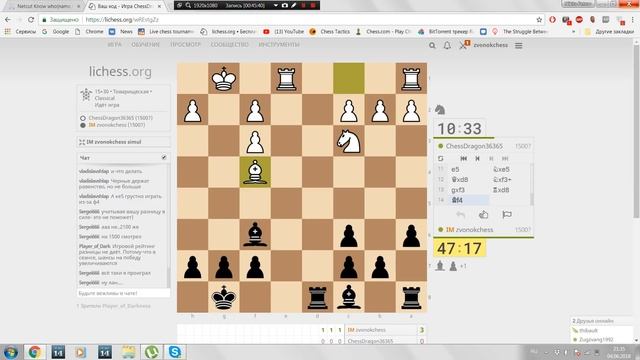
Task: Select the black bishop above the black pawns
Action: [x=255, y=234]
